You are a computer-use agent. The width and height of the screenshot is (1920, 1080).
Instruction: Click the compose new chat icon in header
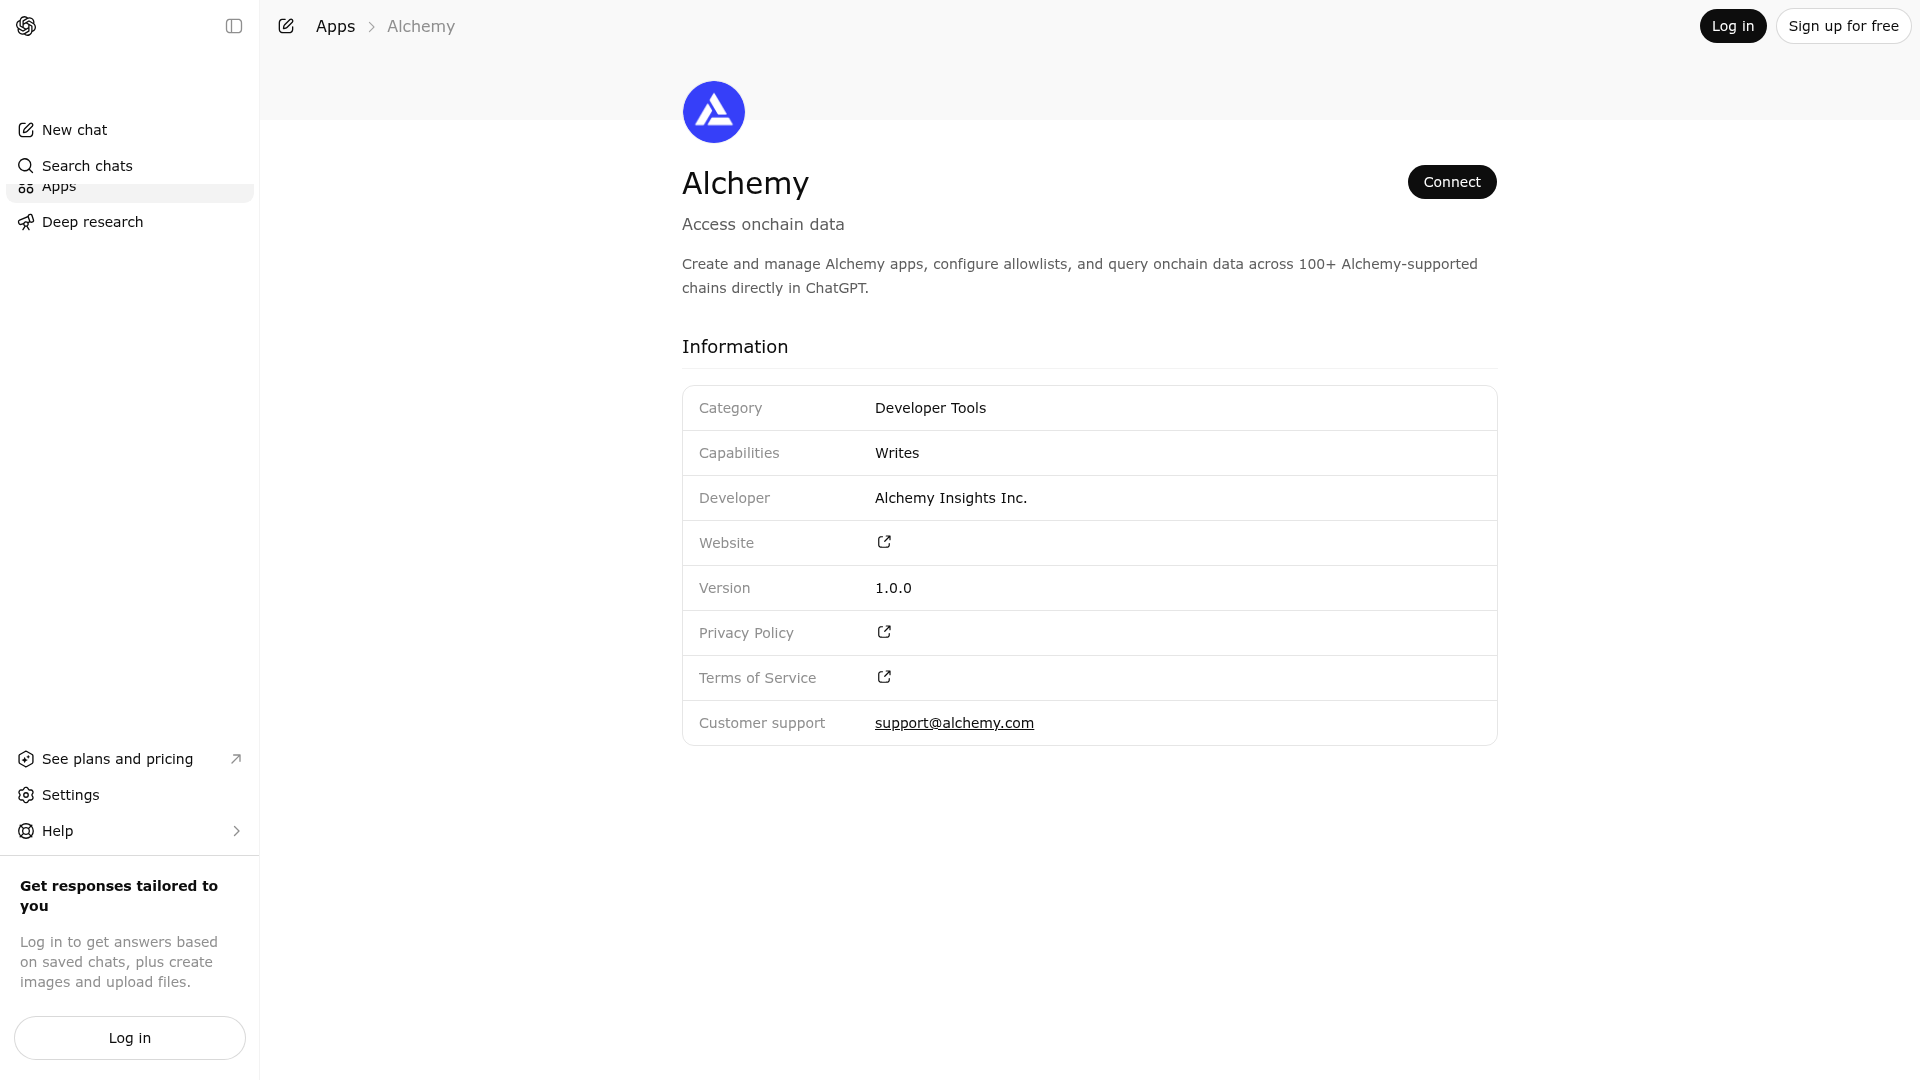pyautogui.click(x=286, y=26)
